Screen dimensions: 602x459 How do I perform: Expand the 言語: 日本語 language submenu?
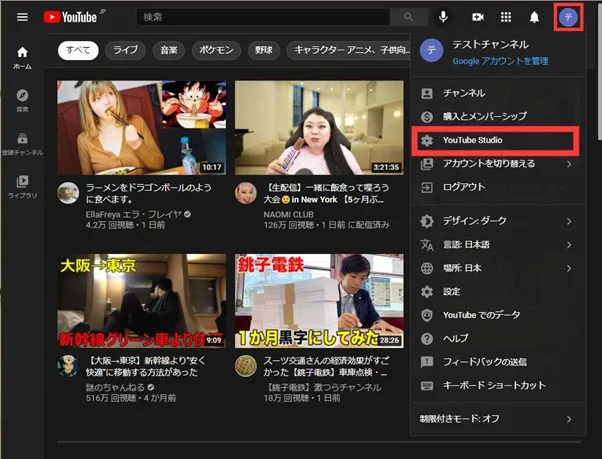[497, 244]
